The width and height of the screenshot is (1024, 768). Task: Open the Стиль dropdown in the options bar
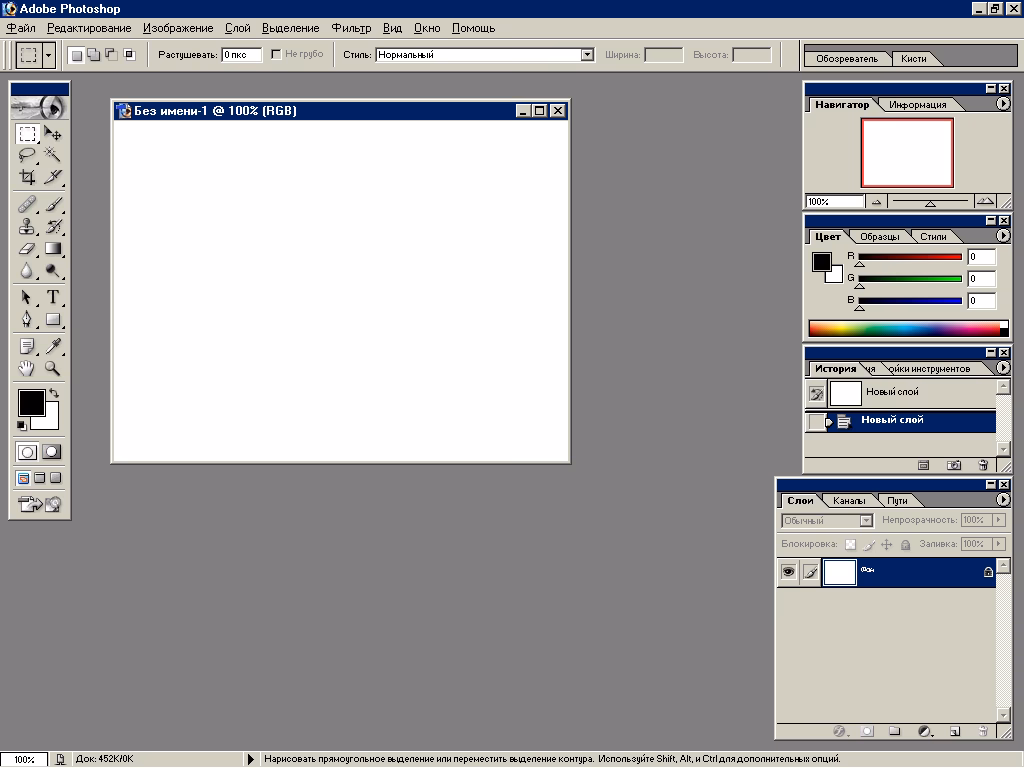coord(588,55)
